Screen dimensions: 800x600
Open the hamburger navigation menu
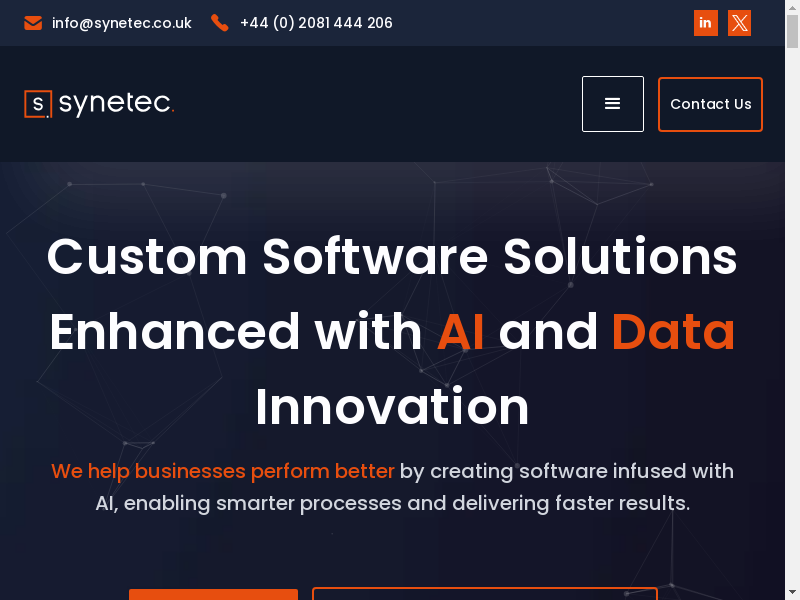point(613,104)
